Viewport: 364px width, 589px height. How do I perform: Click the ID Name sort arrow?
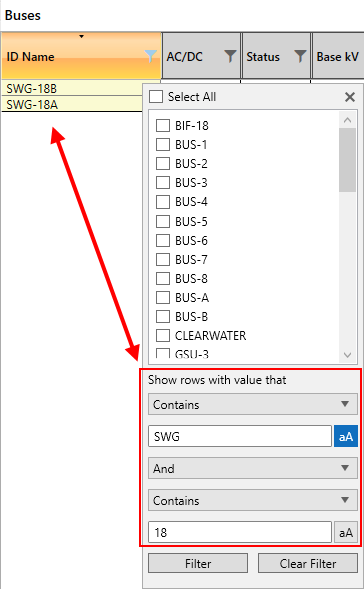[81, 36]
